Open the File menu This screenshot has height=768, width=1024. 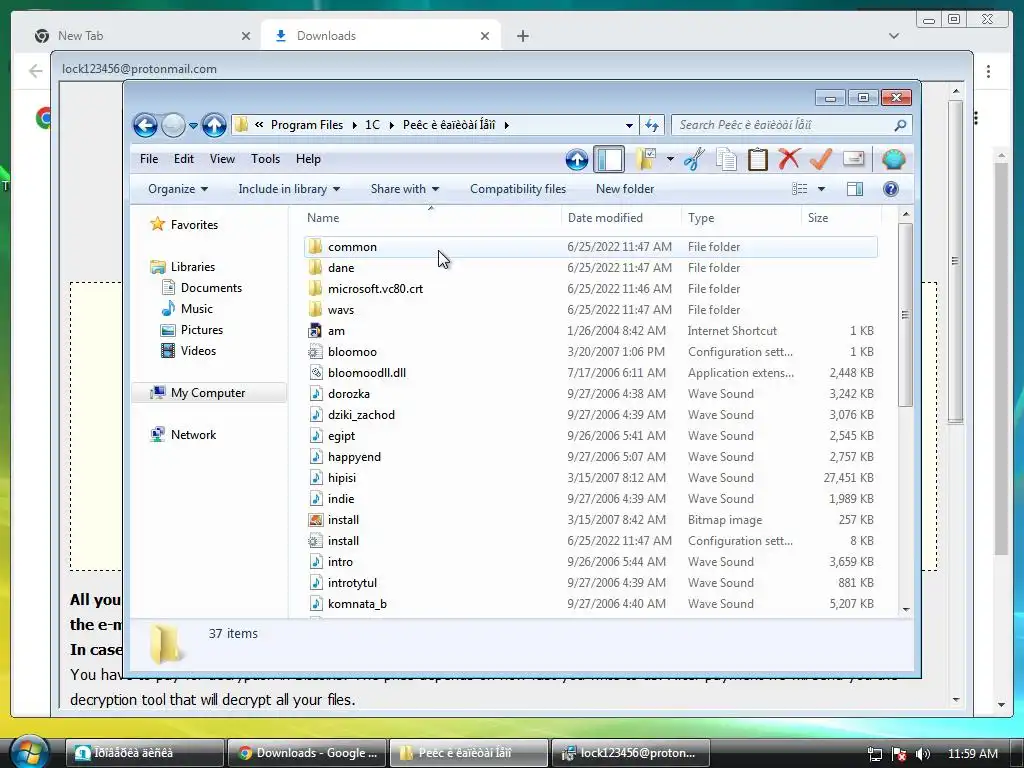[149, 159]
